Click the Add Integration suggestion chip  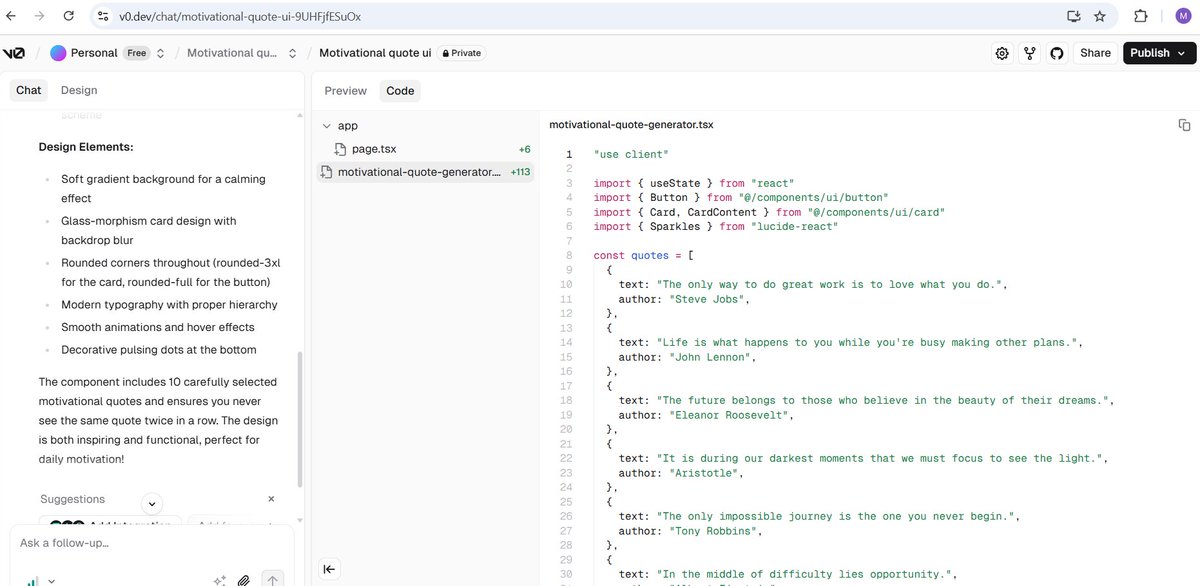coord(110,524)
